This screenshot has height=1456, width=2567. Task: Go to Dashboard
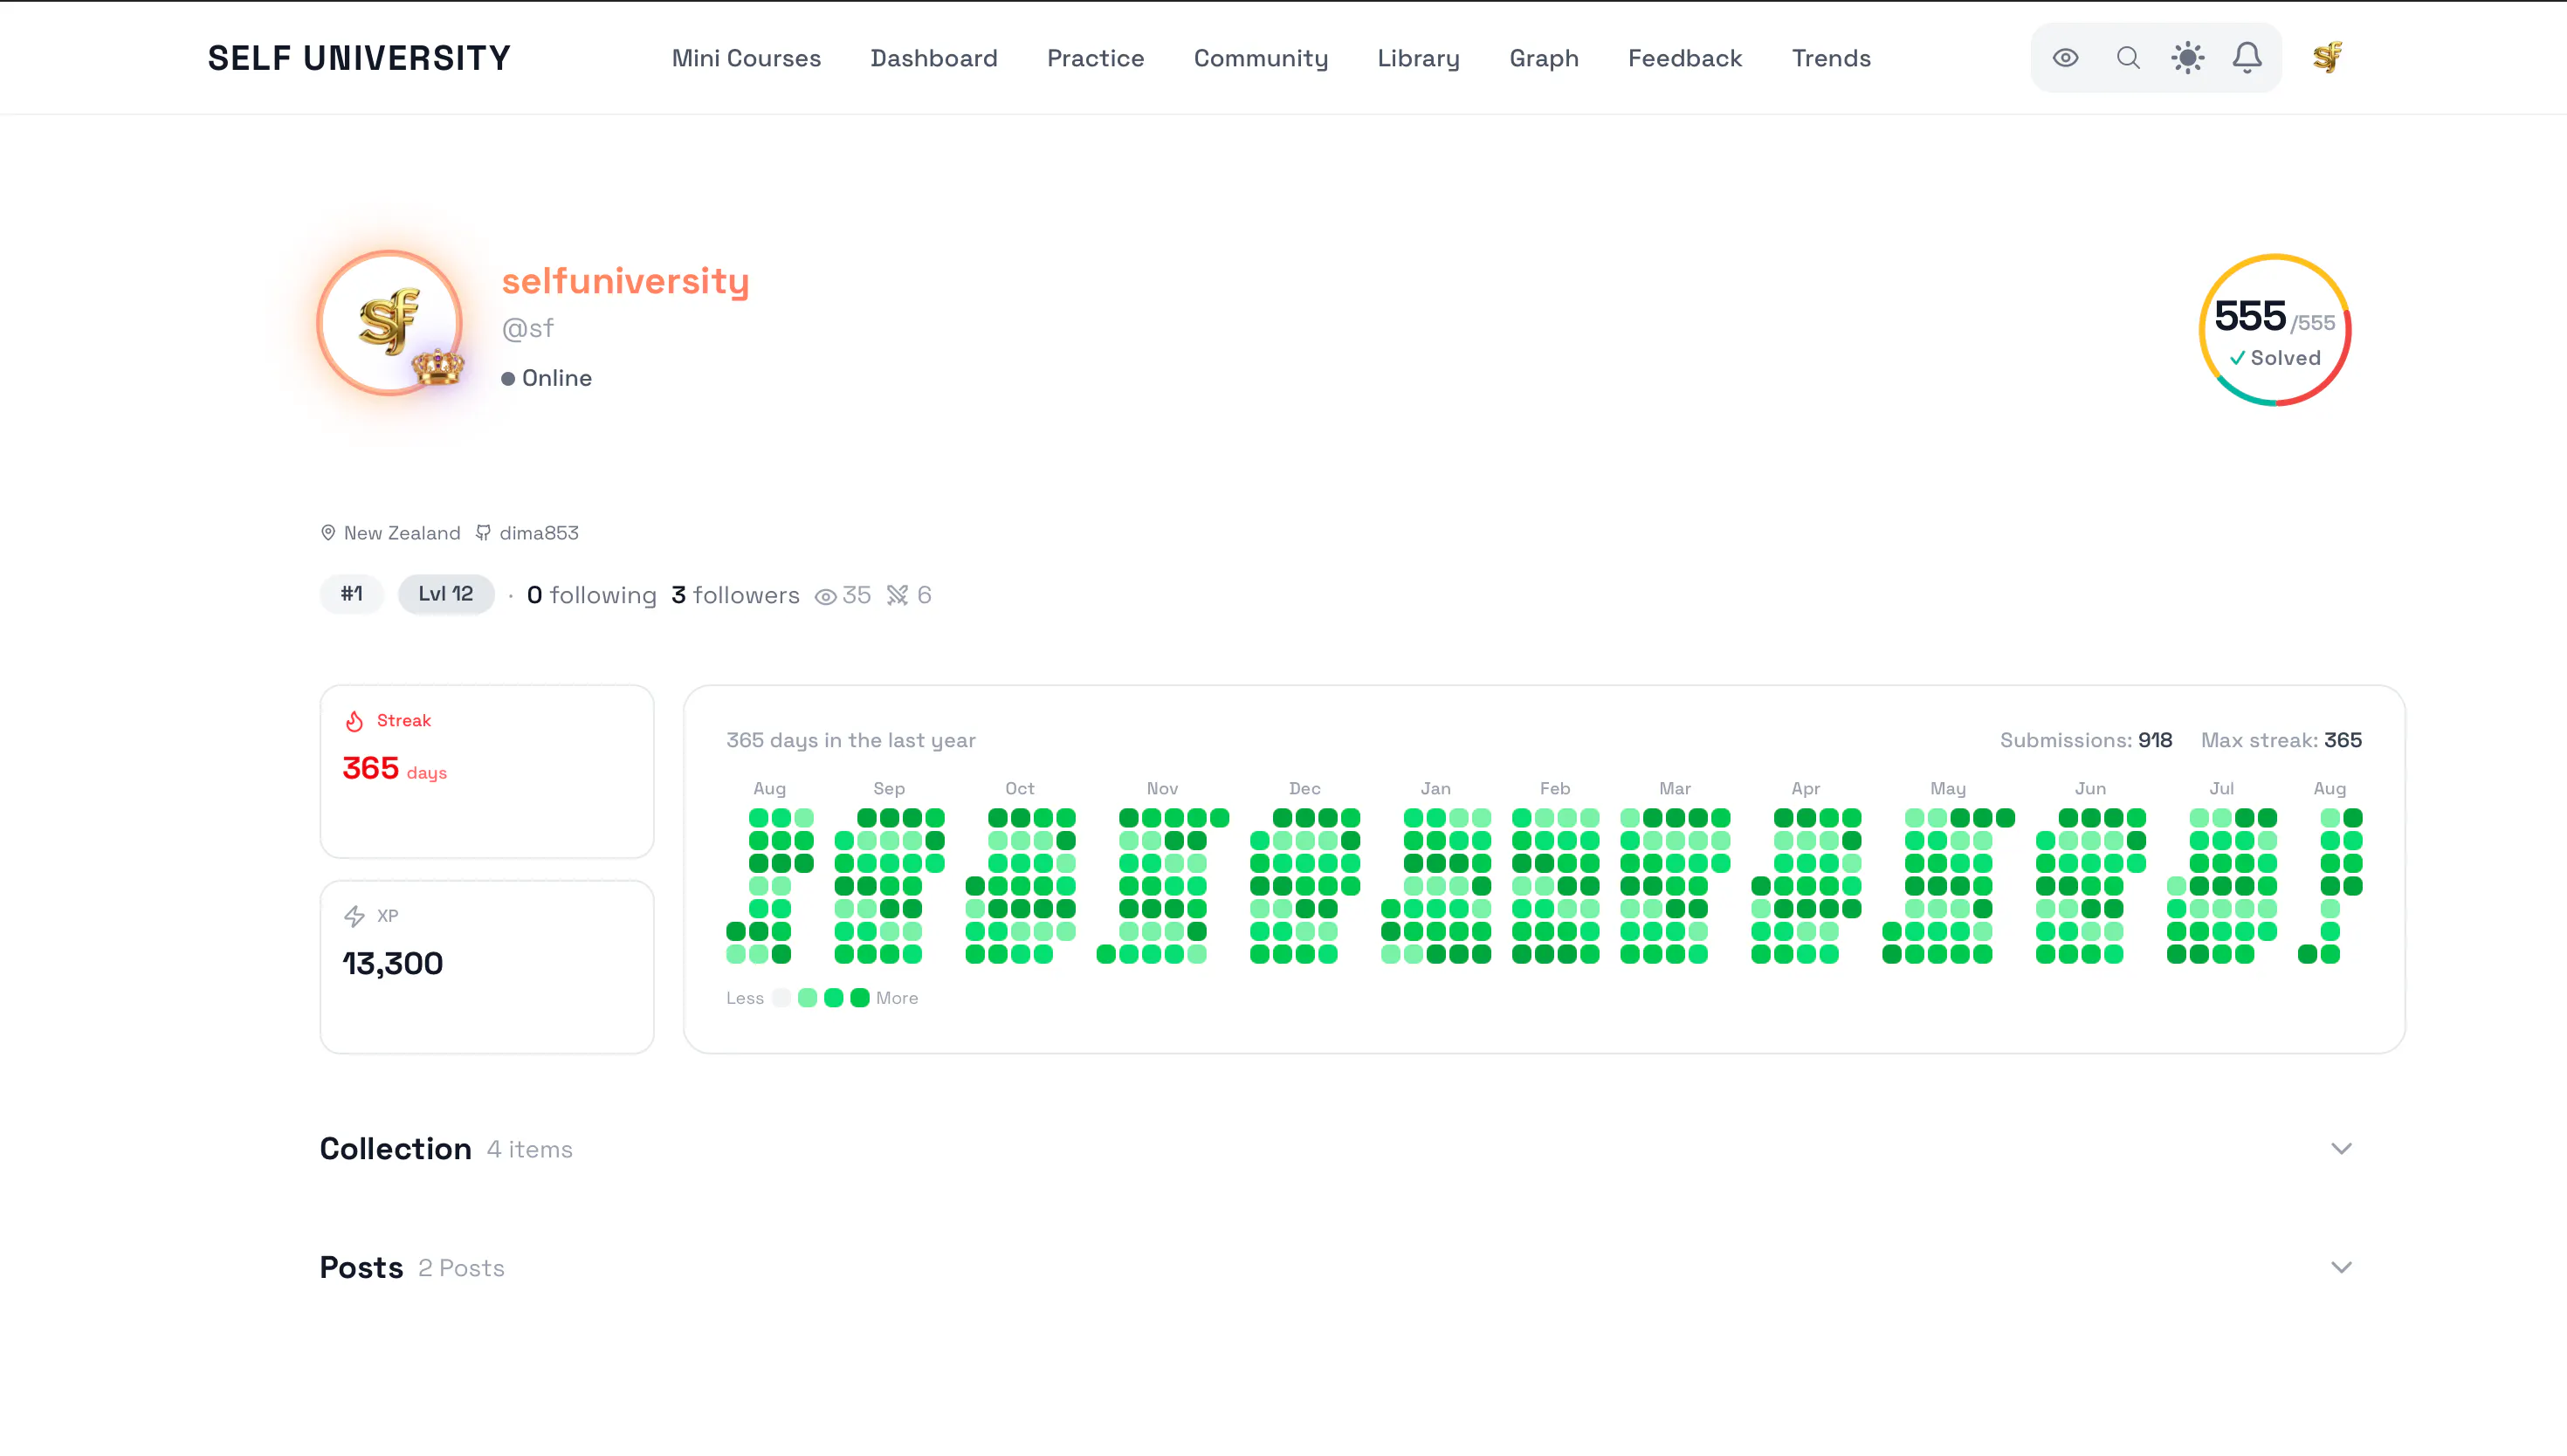coord(933,58)
